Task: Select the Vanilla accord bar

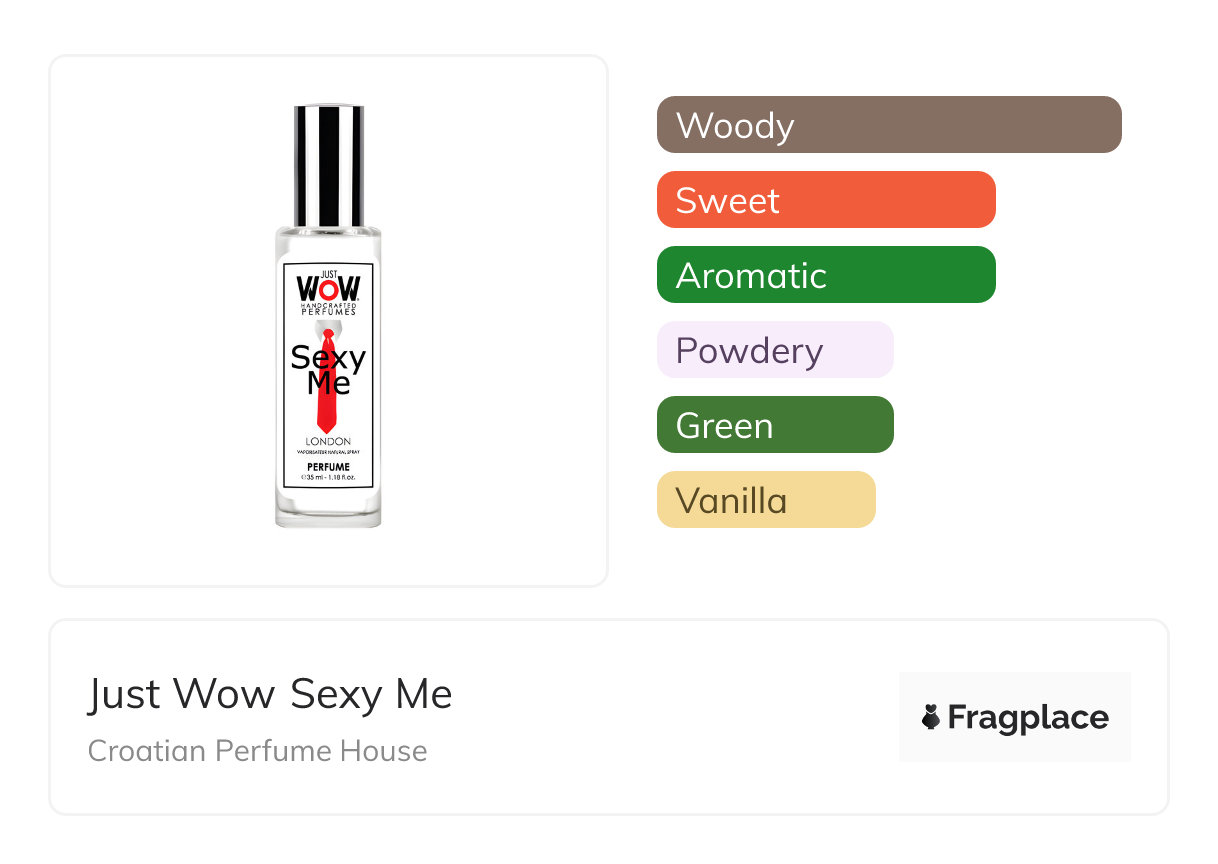Action: point(766,500)
